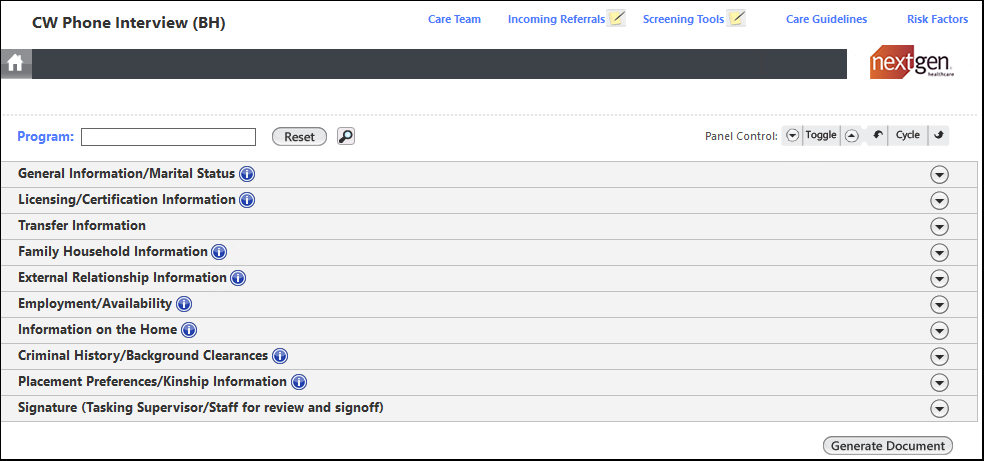Viewport: 984px width, 461px height.
Task: Expand all panels with Panel Control down arrow
Action: [x=792, y=136]
